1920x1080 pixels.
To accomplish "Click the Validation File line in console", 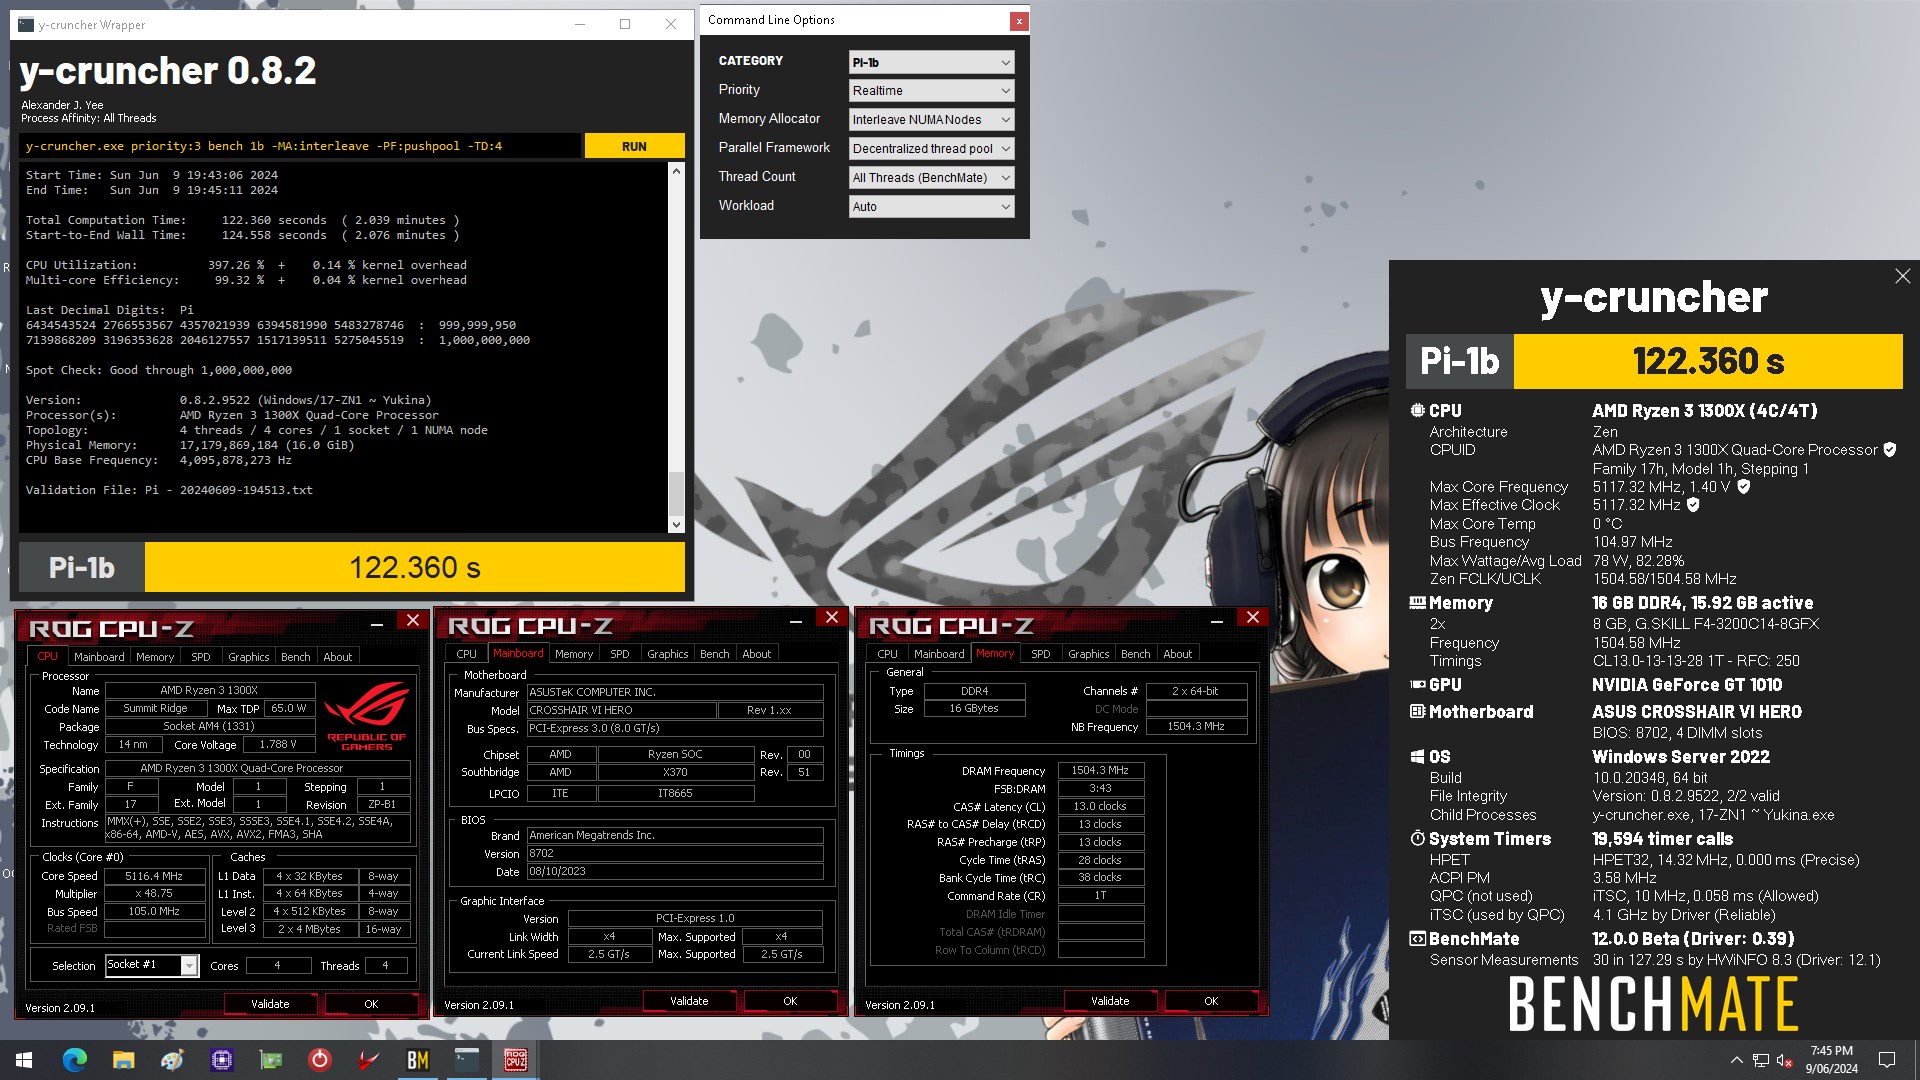I will (x=169, y=490).
